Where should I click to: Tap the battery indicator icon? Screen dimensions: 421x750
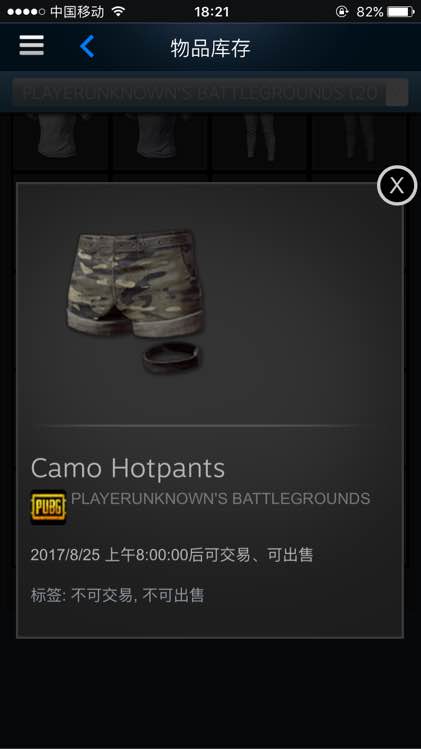pyautogui.click(x=401, y=11)
